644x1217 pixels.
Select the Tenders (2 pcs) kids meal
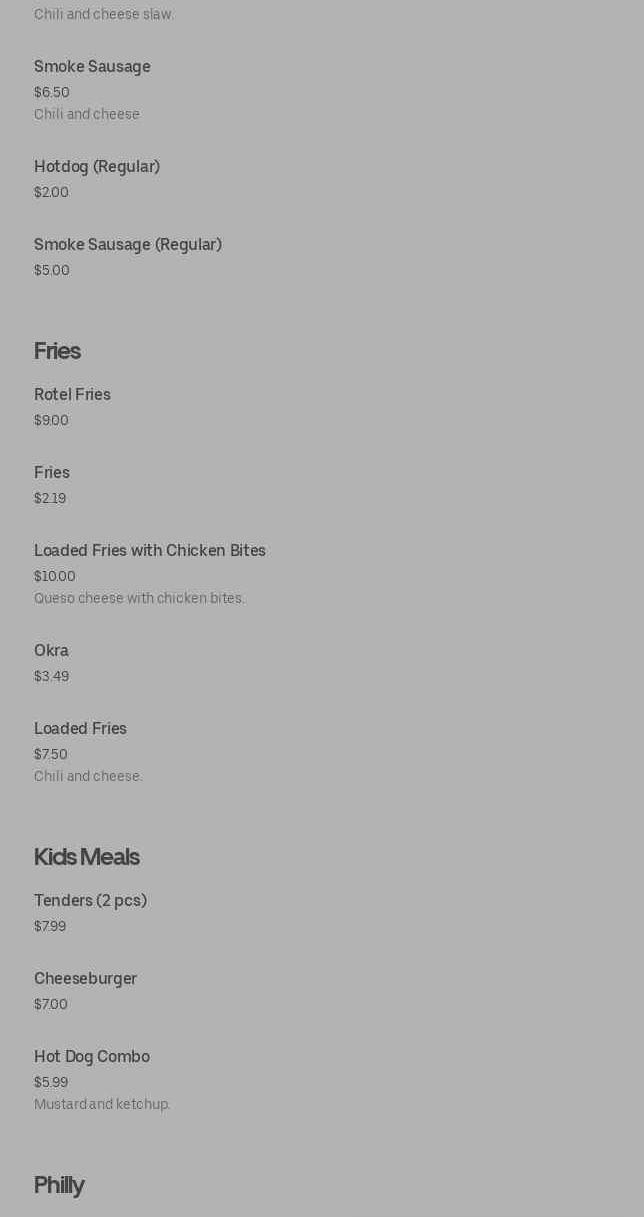90,901
